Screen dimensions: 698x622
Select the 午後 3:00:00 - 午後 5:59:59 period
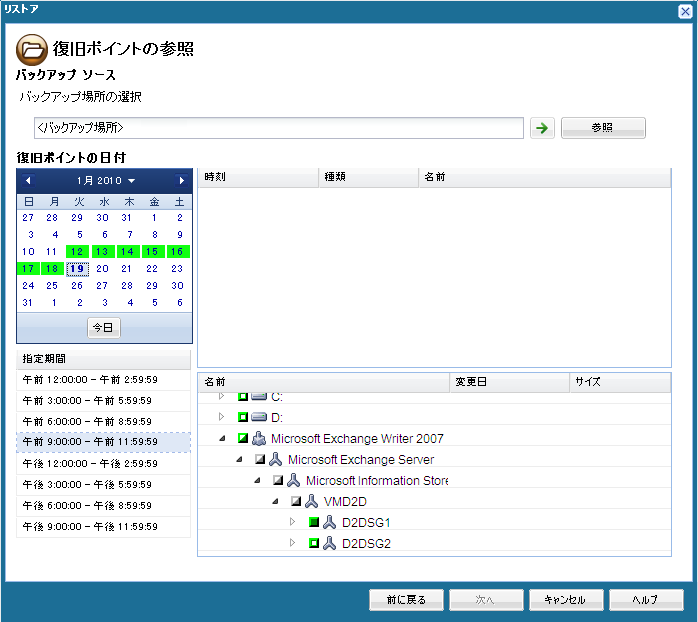point(103,484)
